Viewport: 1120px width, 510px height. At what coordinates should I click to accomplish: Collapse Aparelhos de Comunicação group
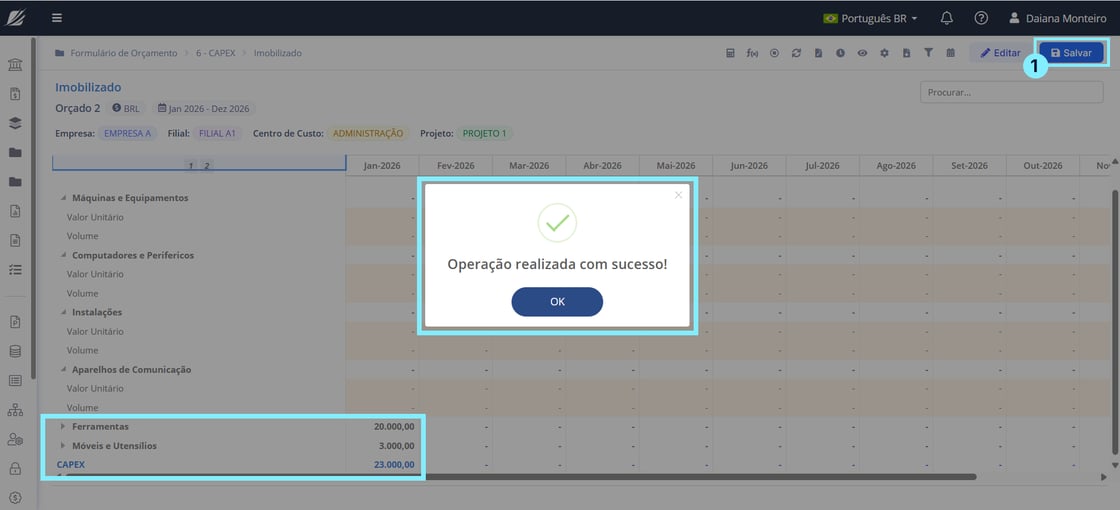63,369
